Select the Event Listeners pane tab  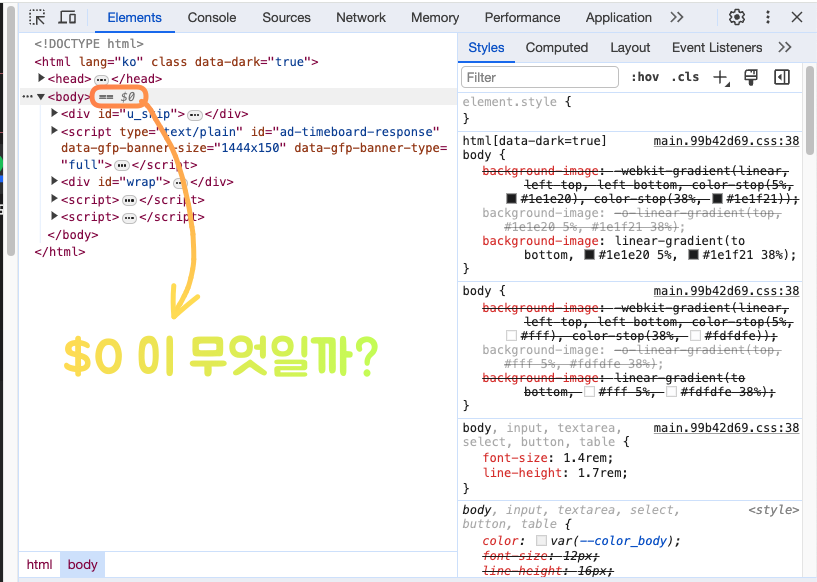point(716,47)
